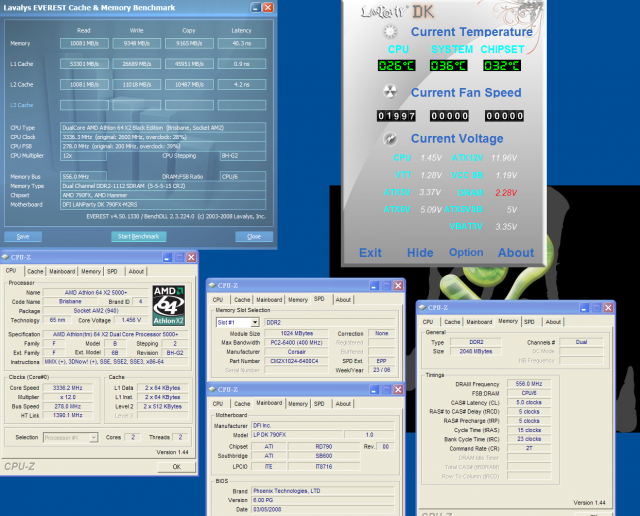Click the BIOS date 03/05/2008 field
The image size is (640, 516).
click(322, 509)
